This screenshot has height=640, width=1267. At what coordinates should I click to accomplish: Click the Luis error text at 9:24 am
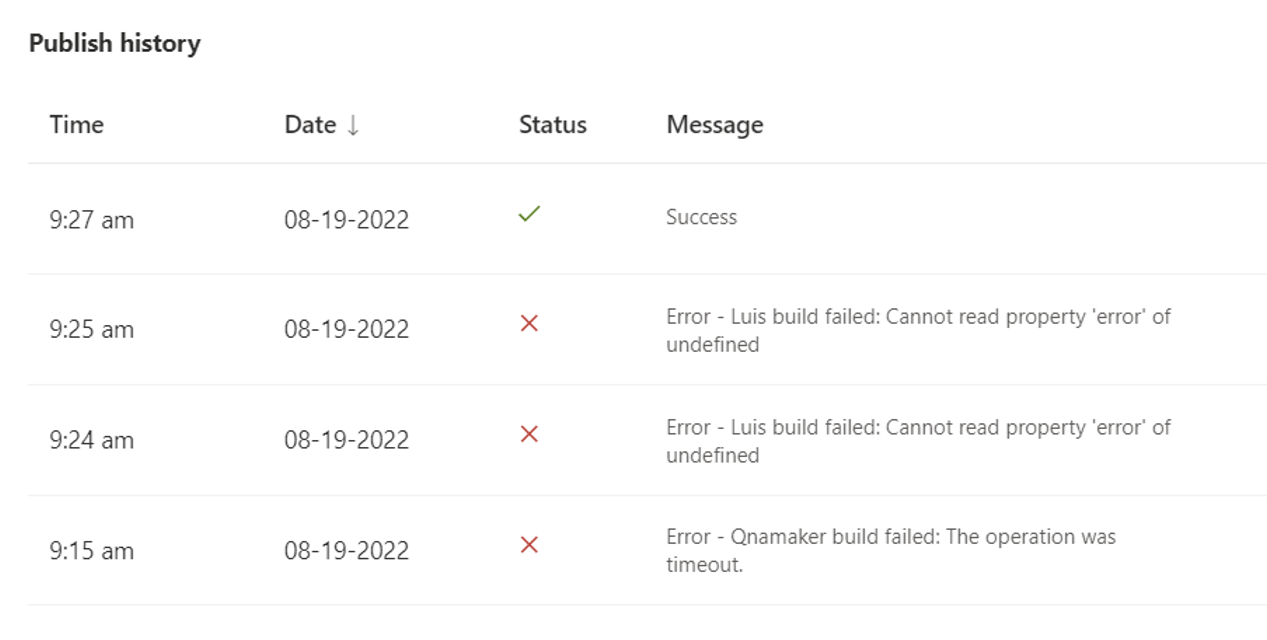(918, 440)
